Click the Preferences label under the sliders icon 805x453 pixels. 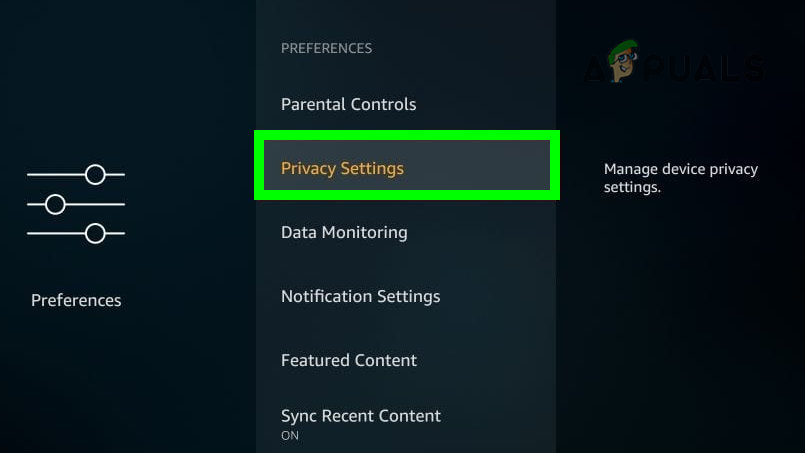76,300
